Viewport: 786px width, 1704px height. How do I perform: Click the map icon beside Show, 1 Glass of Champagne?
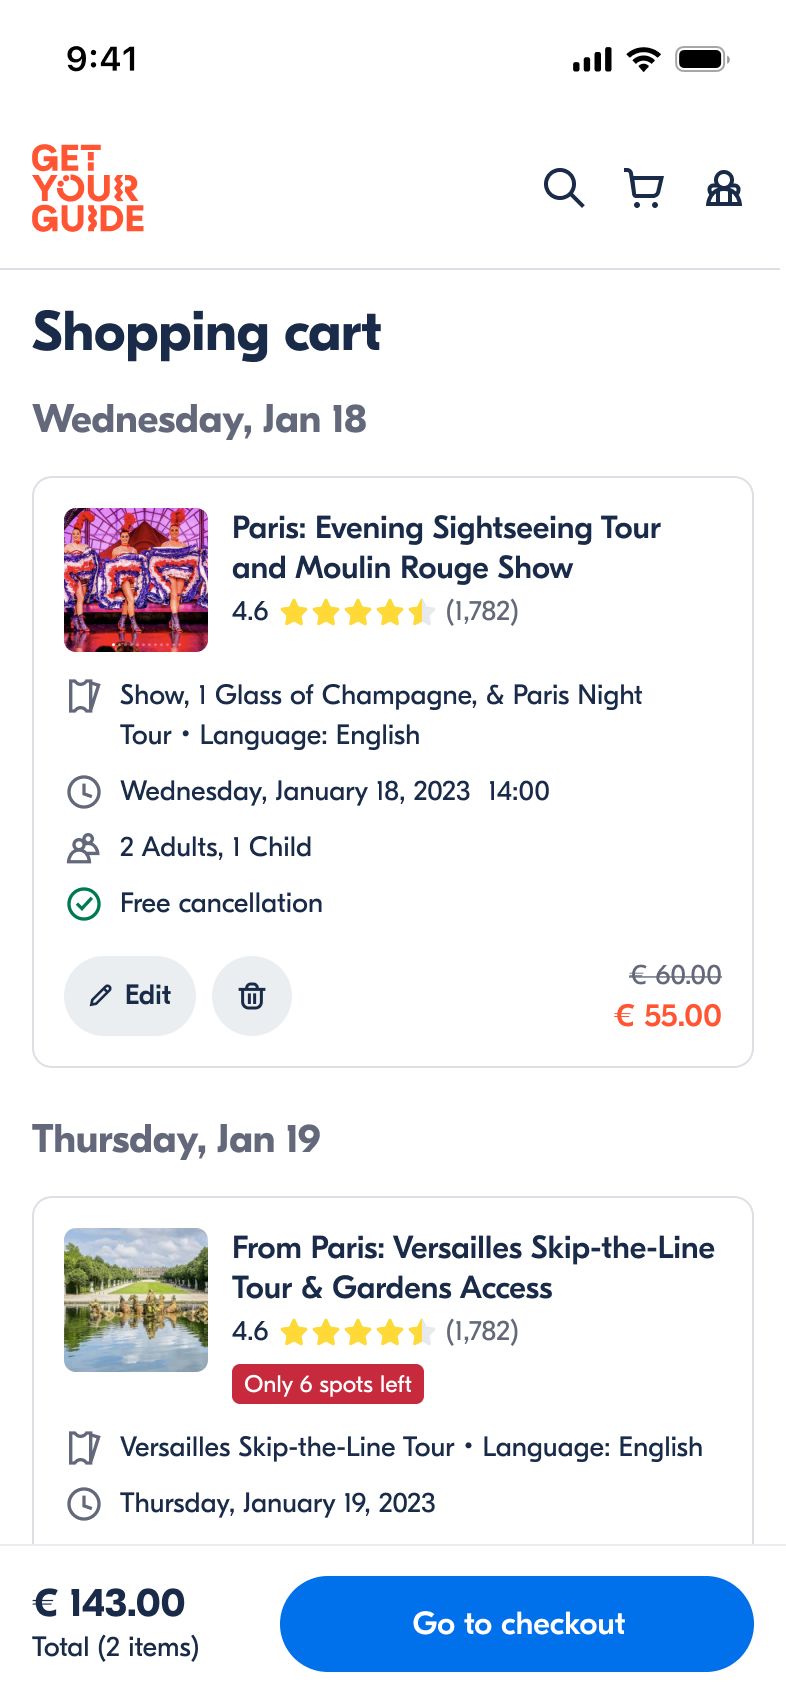(84, 696)
